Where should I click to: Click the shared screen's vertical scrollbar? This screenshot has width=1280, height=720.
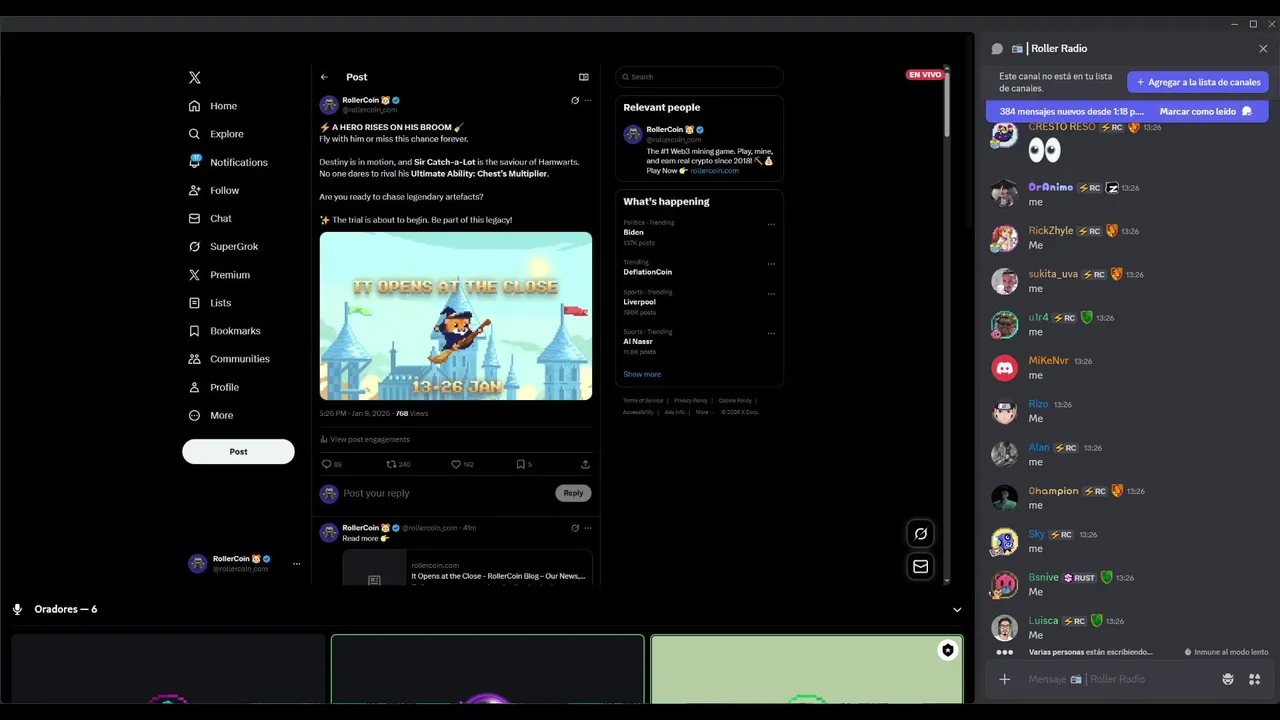(x=946, y=105)
